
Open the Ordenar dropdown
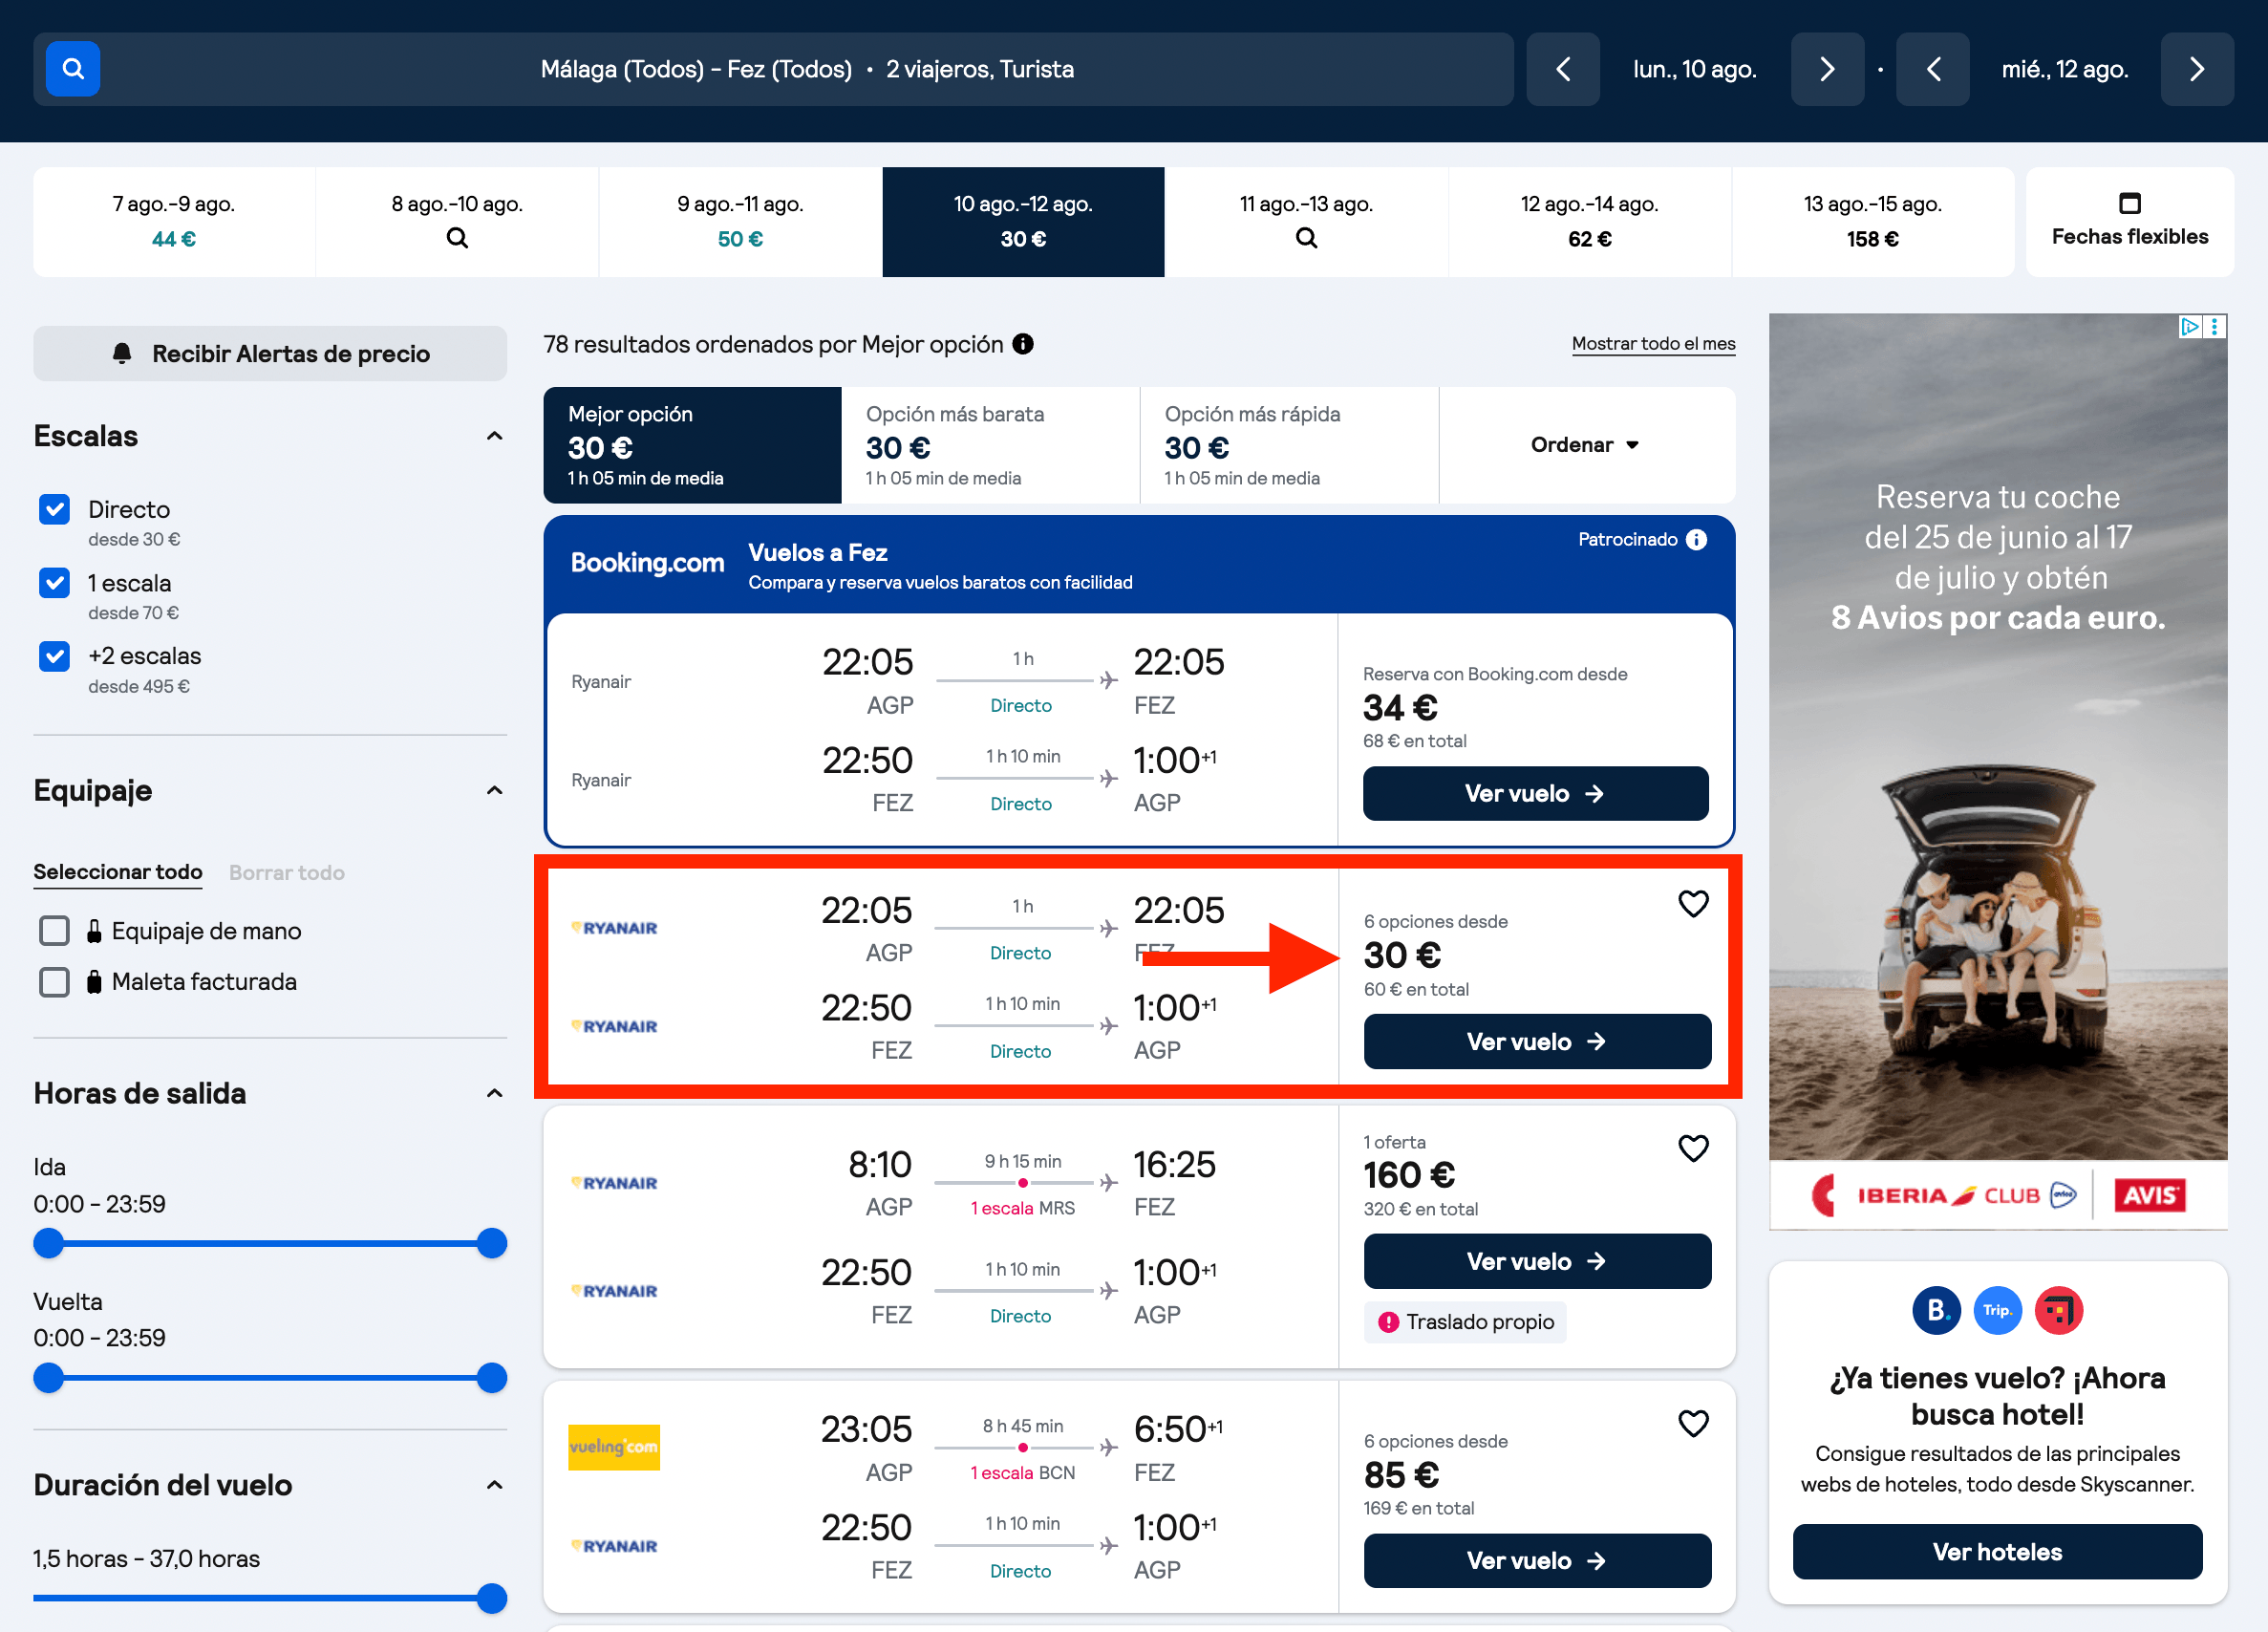[1585, 445]
